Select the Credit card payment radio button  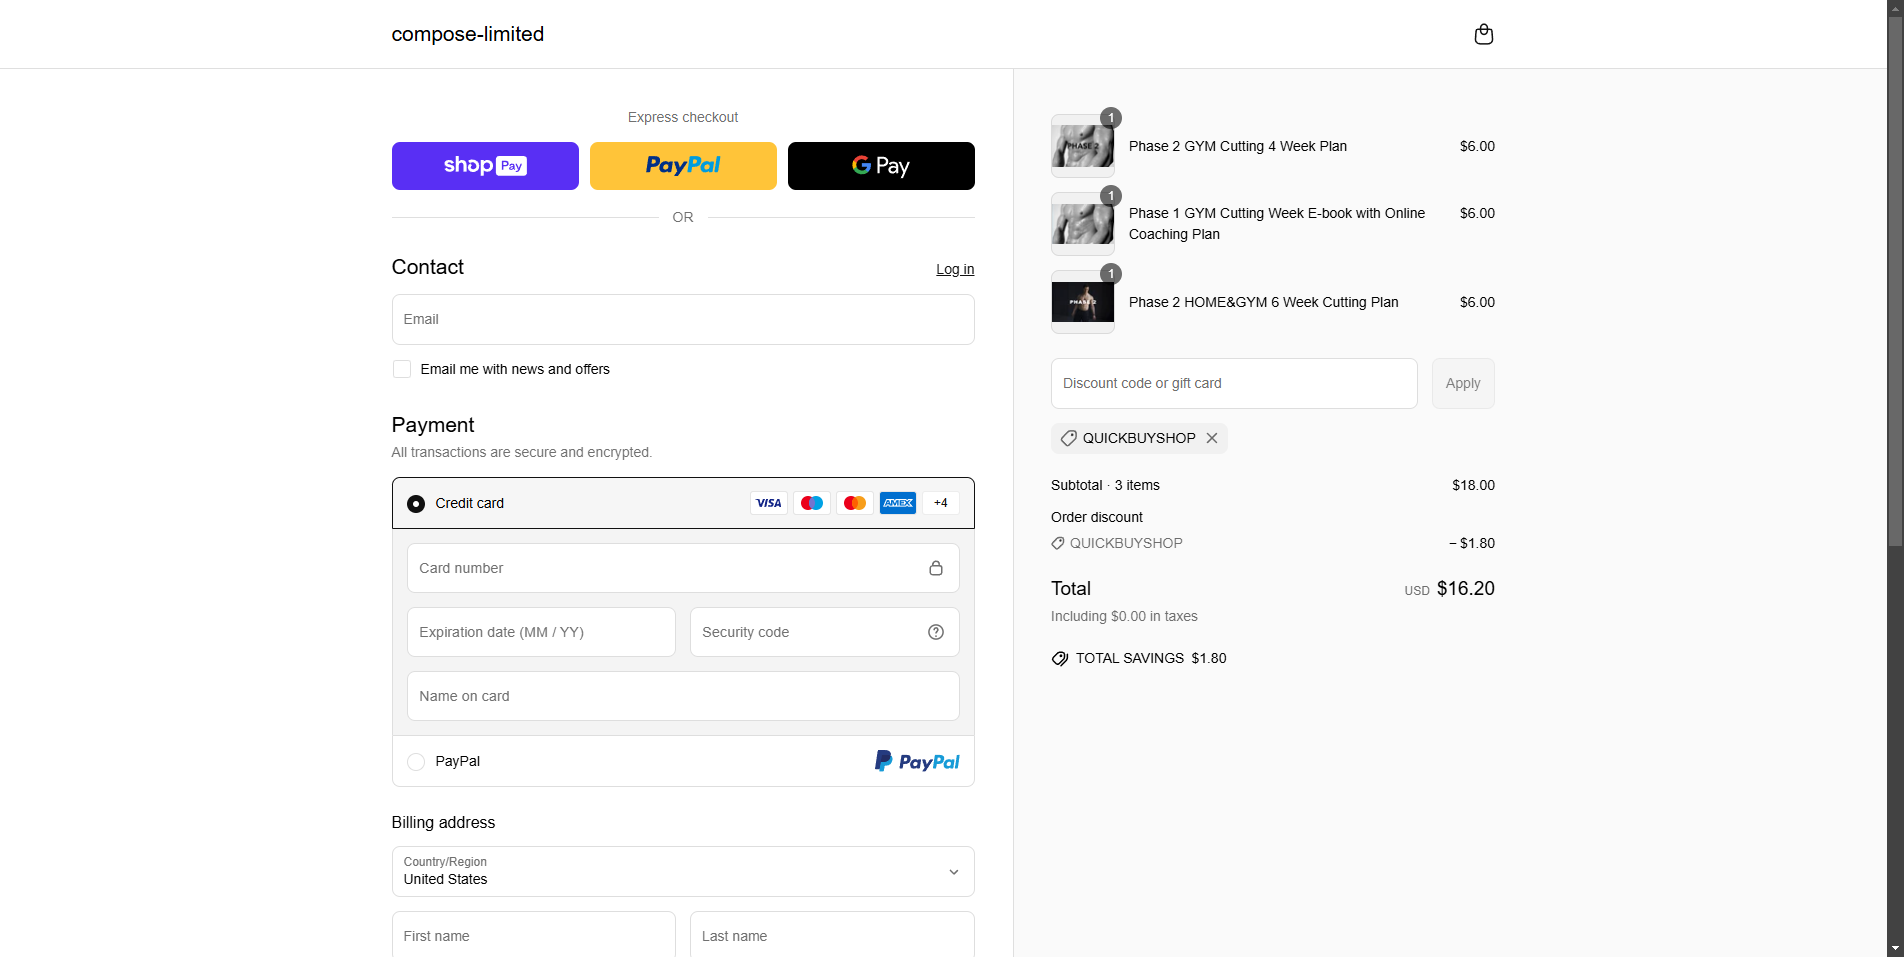pyautogui.click(x=416, y=503)
